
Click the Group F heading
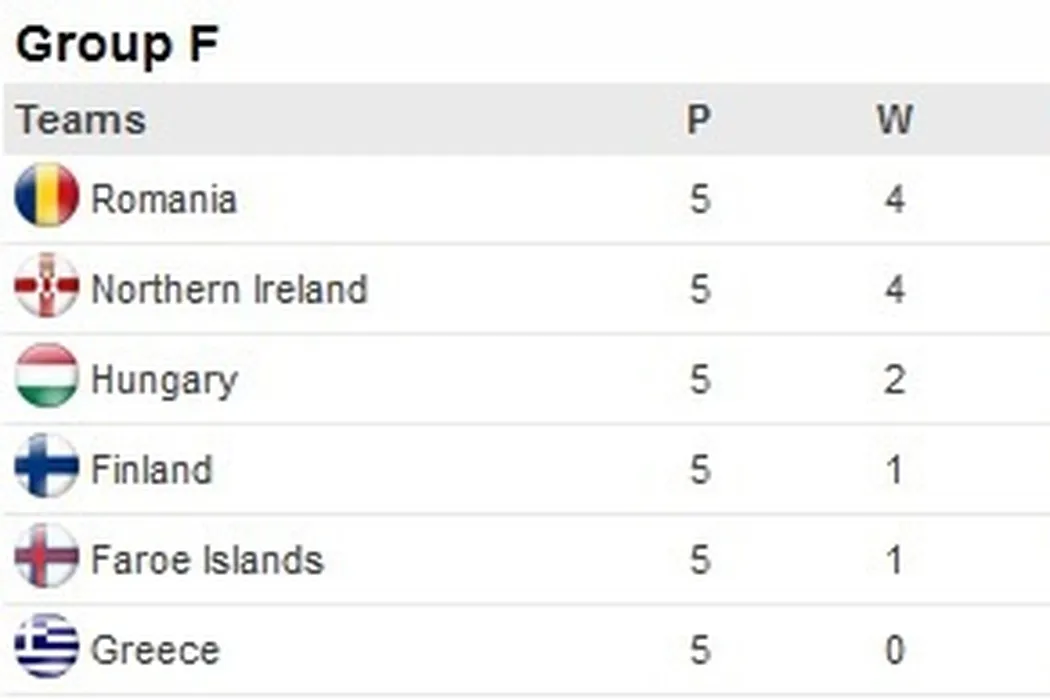pyautogui.click(x=117, y=45)
